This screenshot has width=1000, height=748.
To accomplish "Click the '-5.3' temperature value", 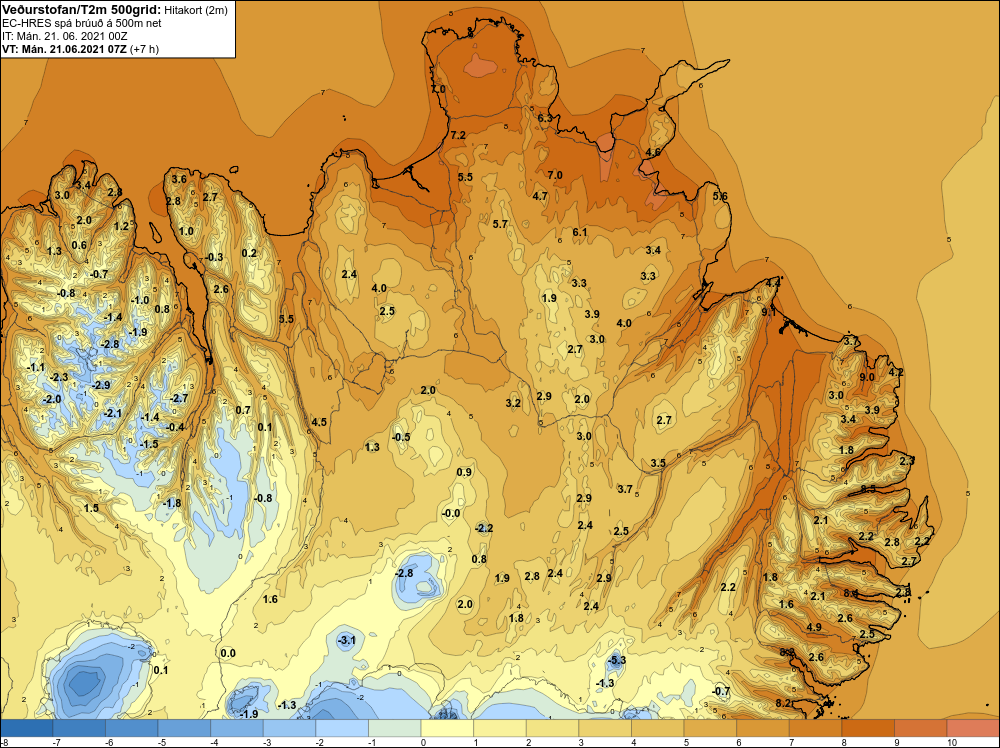I will pos(616,660).
